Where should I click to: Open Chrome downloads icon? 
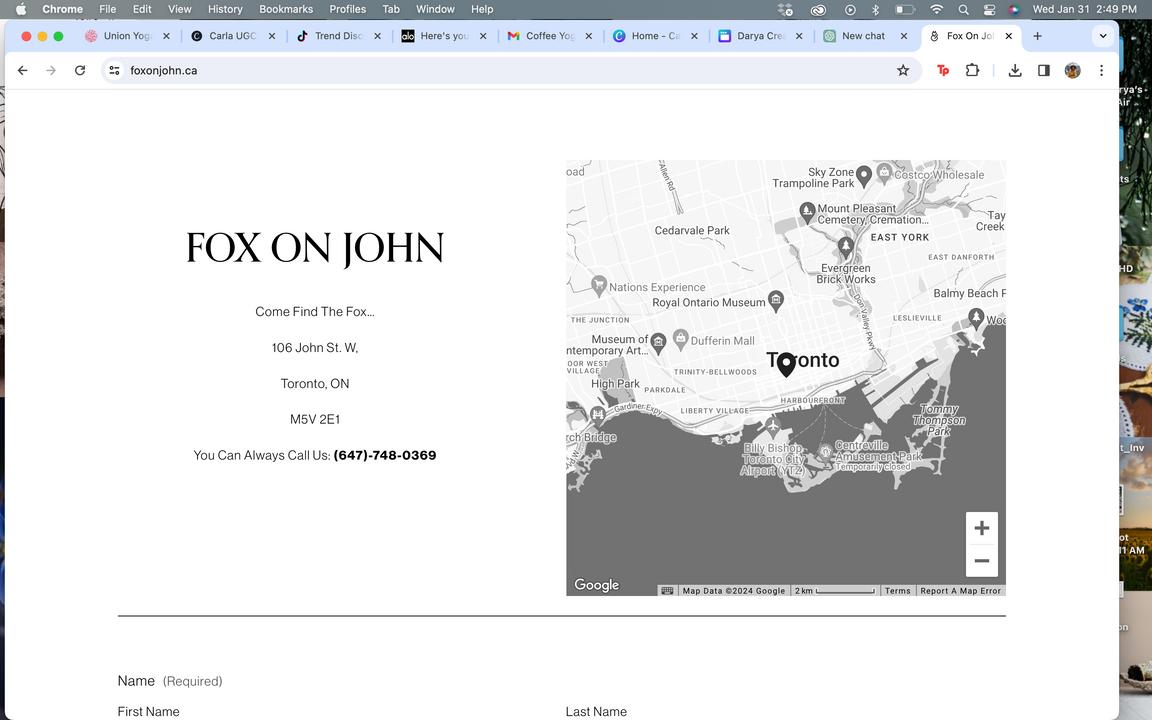[x=1015, y=71]
